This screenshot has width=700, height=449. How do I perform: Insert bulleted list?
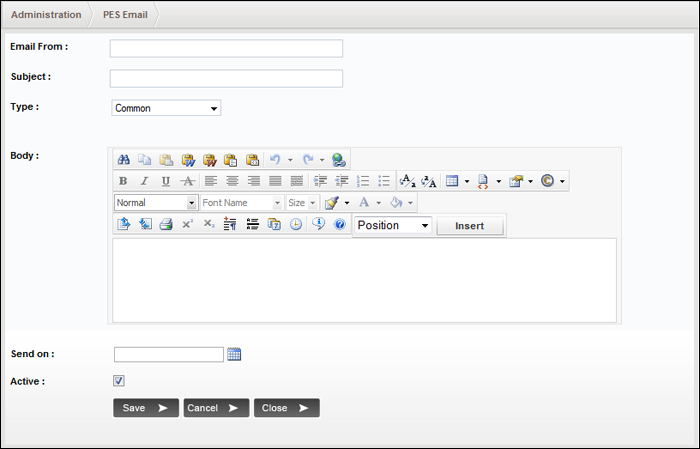point(384,181)
